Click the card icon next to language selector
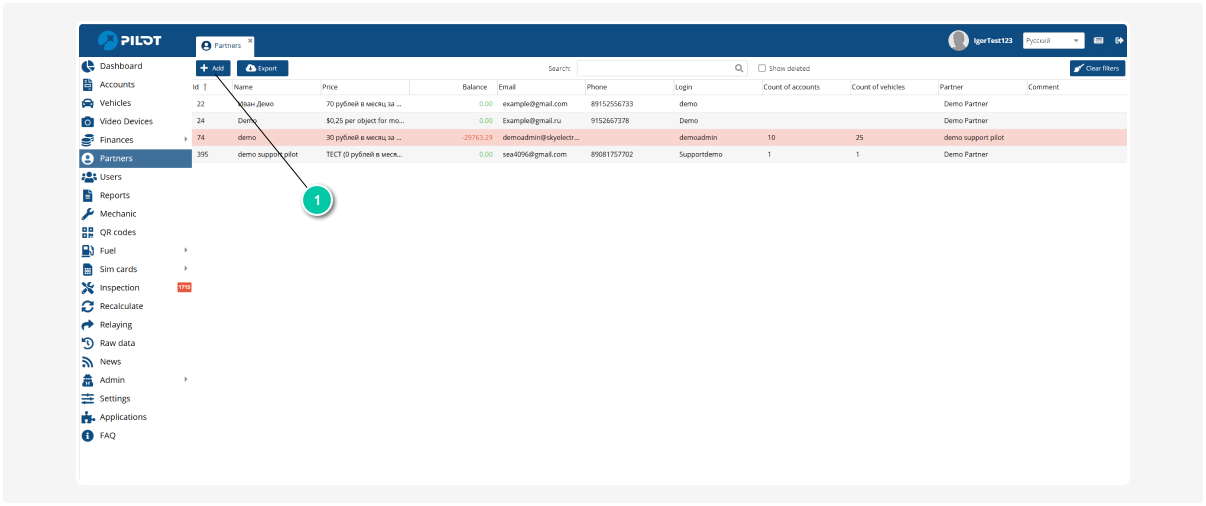1206x506 pixels. coord(1098,41)
